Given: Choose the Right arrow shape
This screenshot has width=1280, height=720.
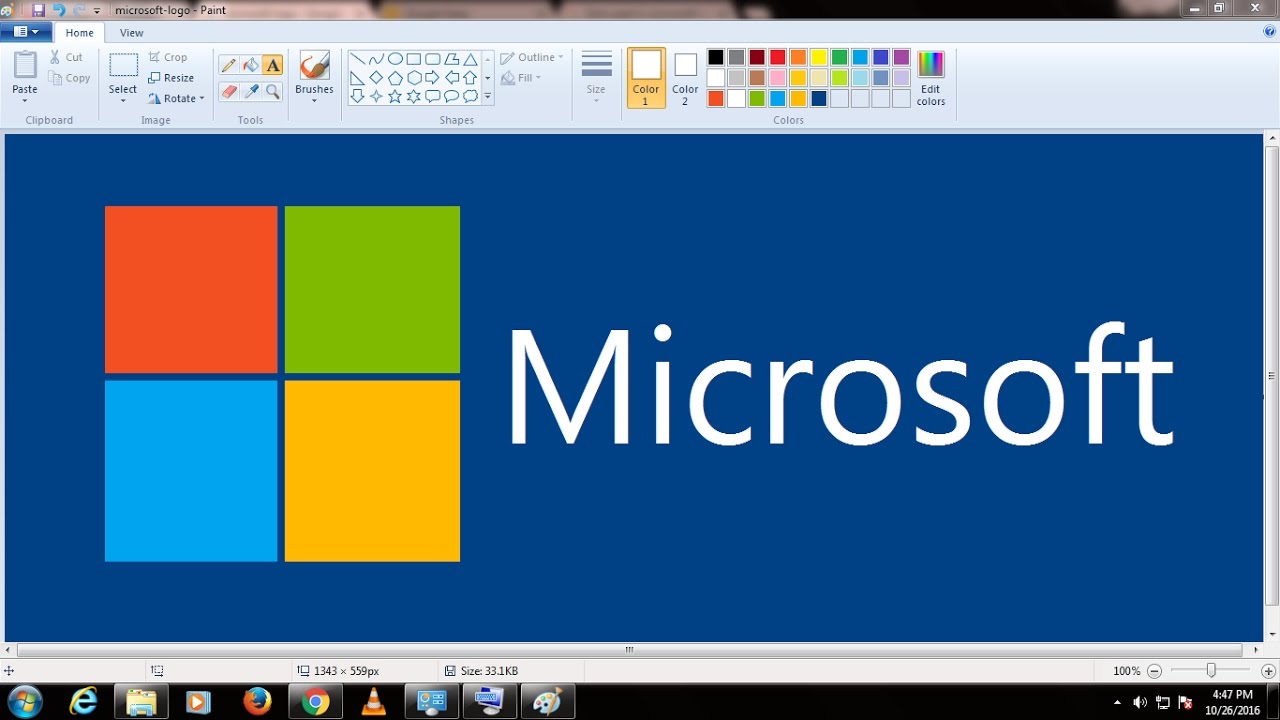Looking at the screenshot, I should tap(432, 77).
